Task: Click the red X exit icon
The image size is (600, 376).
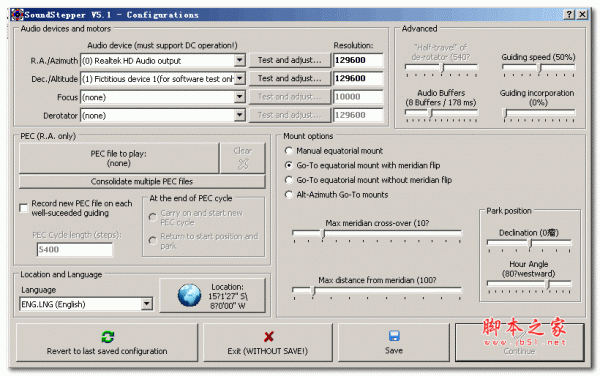Action: point(269,337)
